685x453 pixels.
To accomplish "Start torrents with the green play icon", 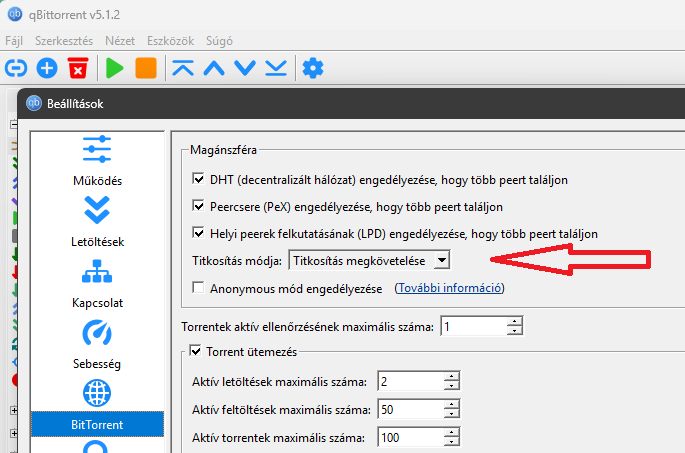I will [x=114, y=68].
